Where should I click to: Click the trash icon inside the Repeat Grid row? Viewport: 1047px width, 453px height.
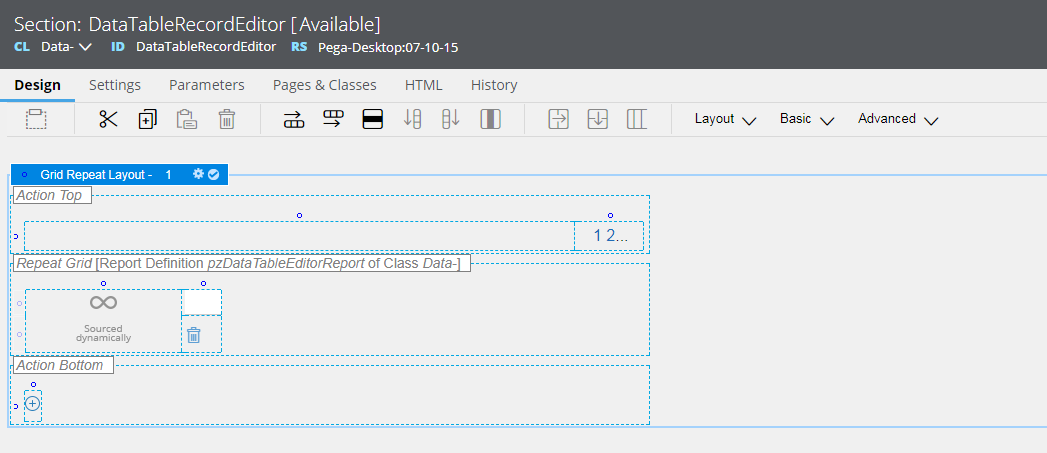click(194, 335)
